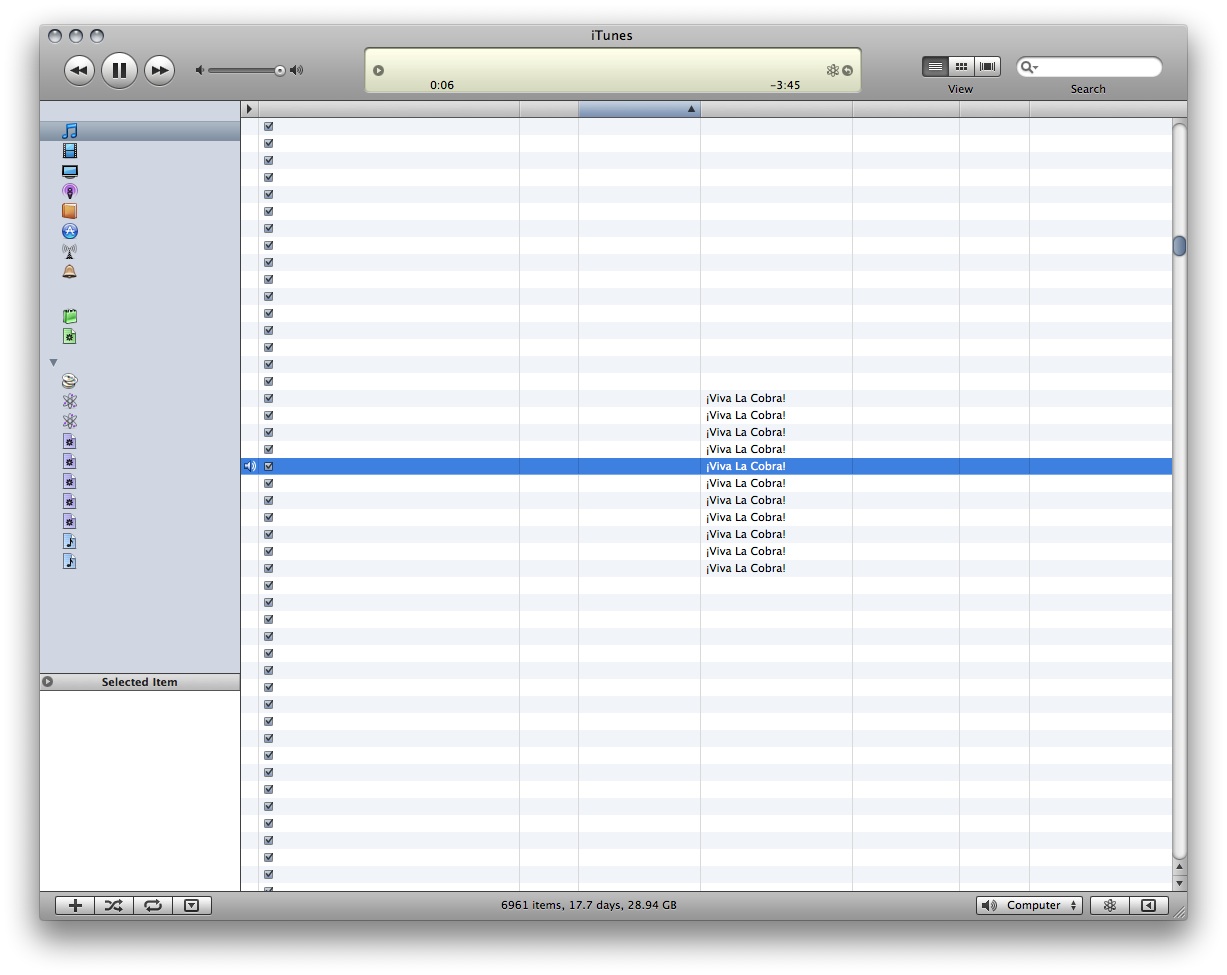Click the elapsed time "0:06"

(442, 85)
